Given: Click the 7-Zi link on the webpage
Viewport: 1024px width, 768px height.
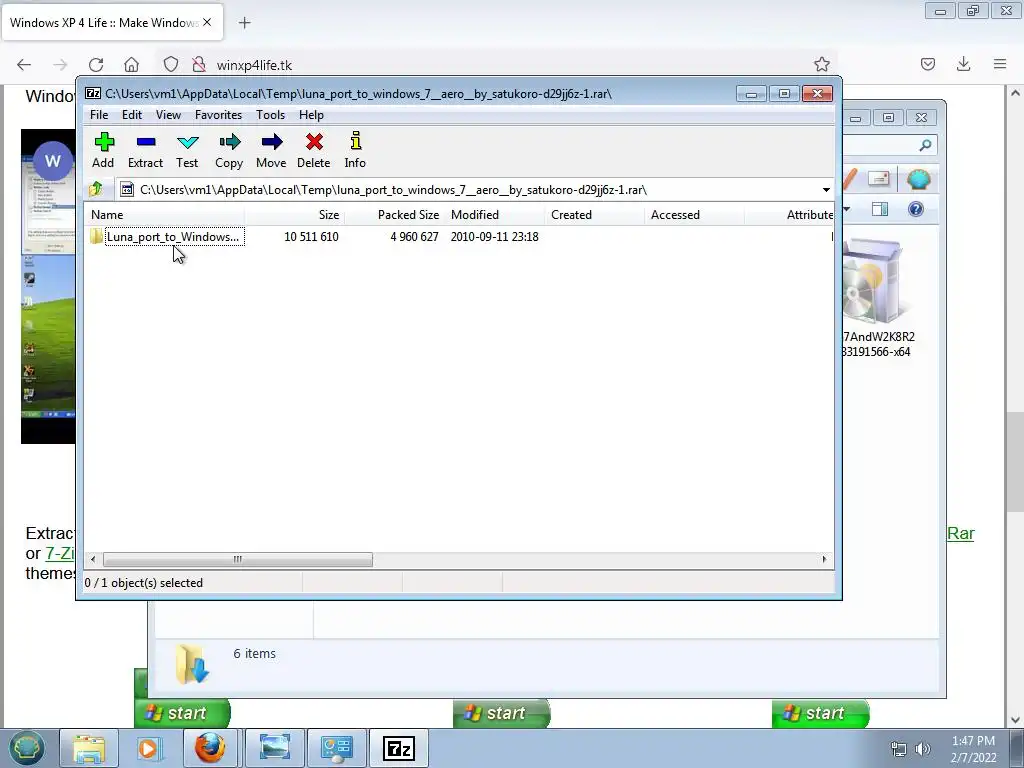Looking at the screenshot, I should pyautogui.click(x=59, y=554).
